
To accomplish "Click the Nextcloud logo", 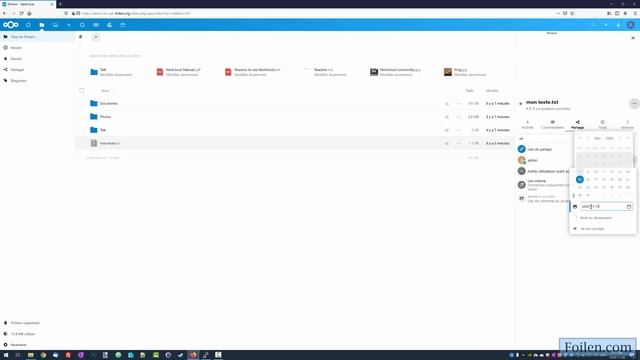I will (11, 25).
